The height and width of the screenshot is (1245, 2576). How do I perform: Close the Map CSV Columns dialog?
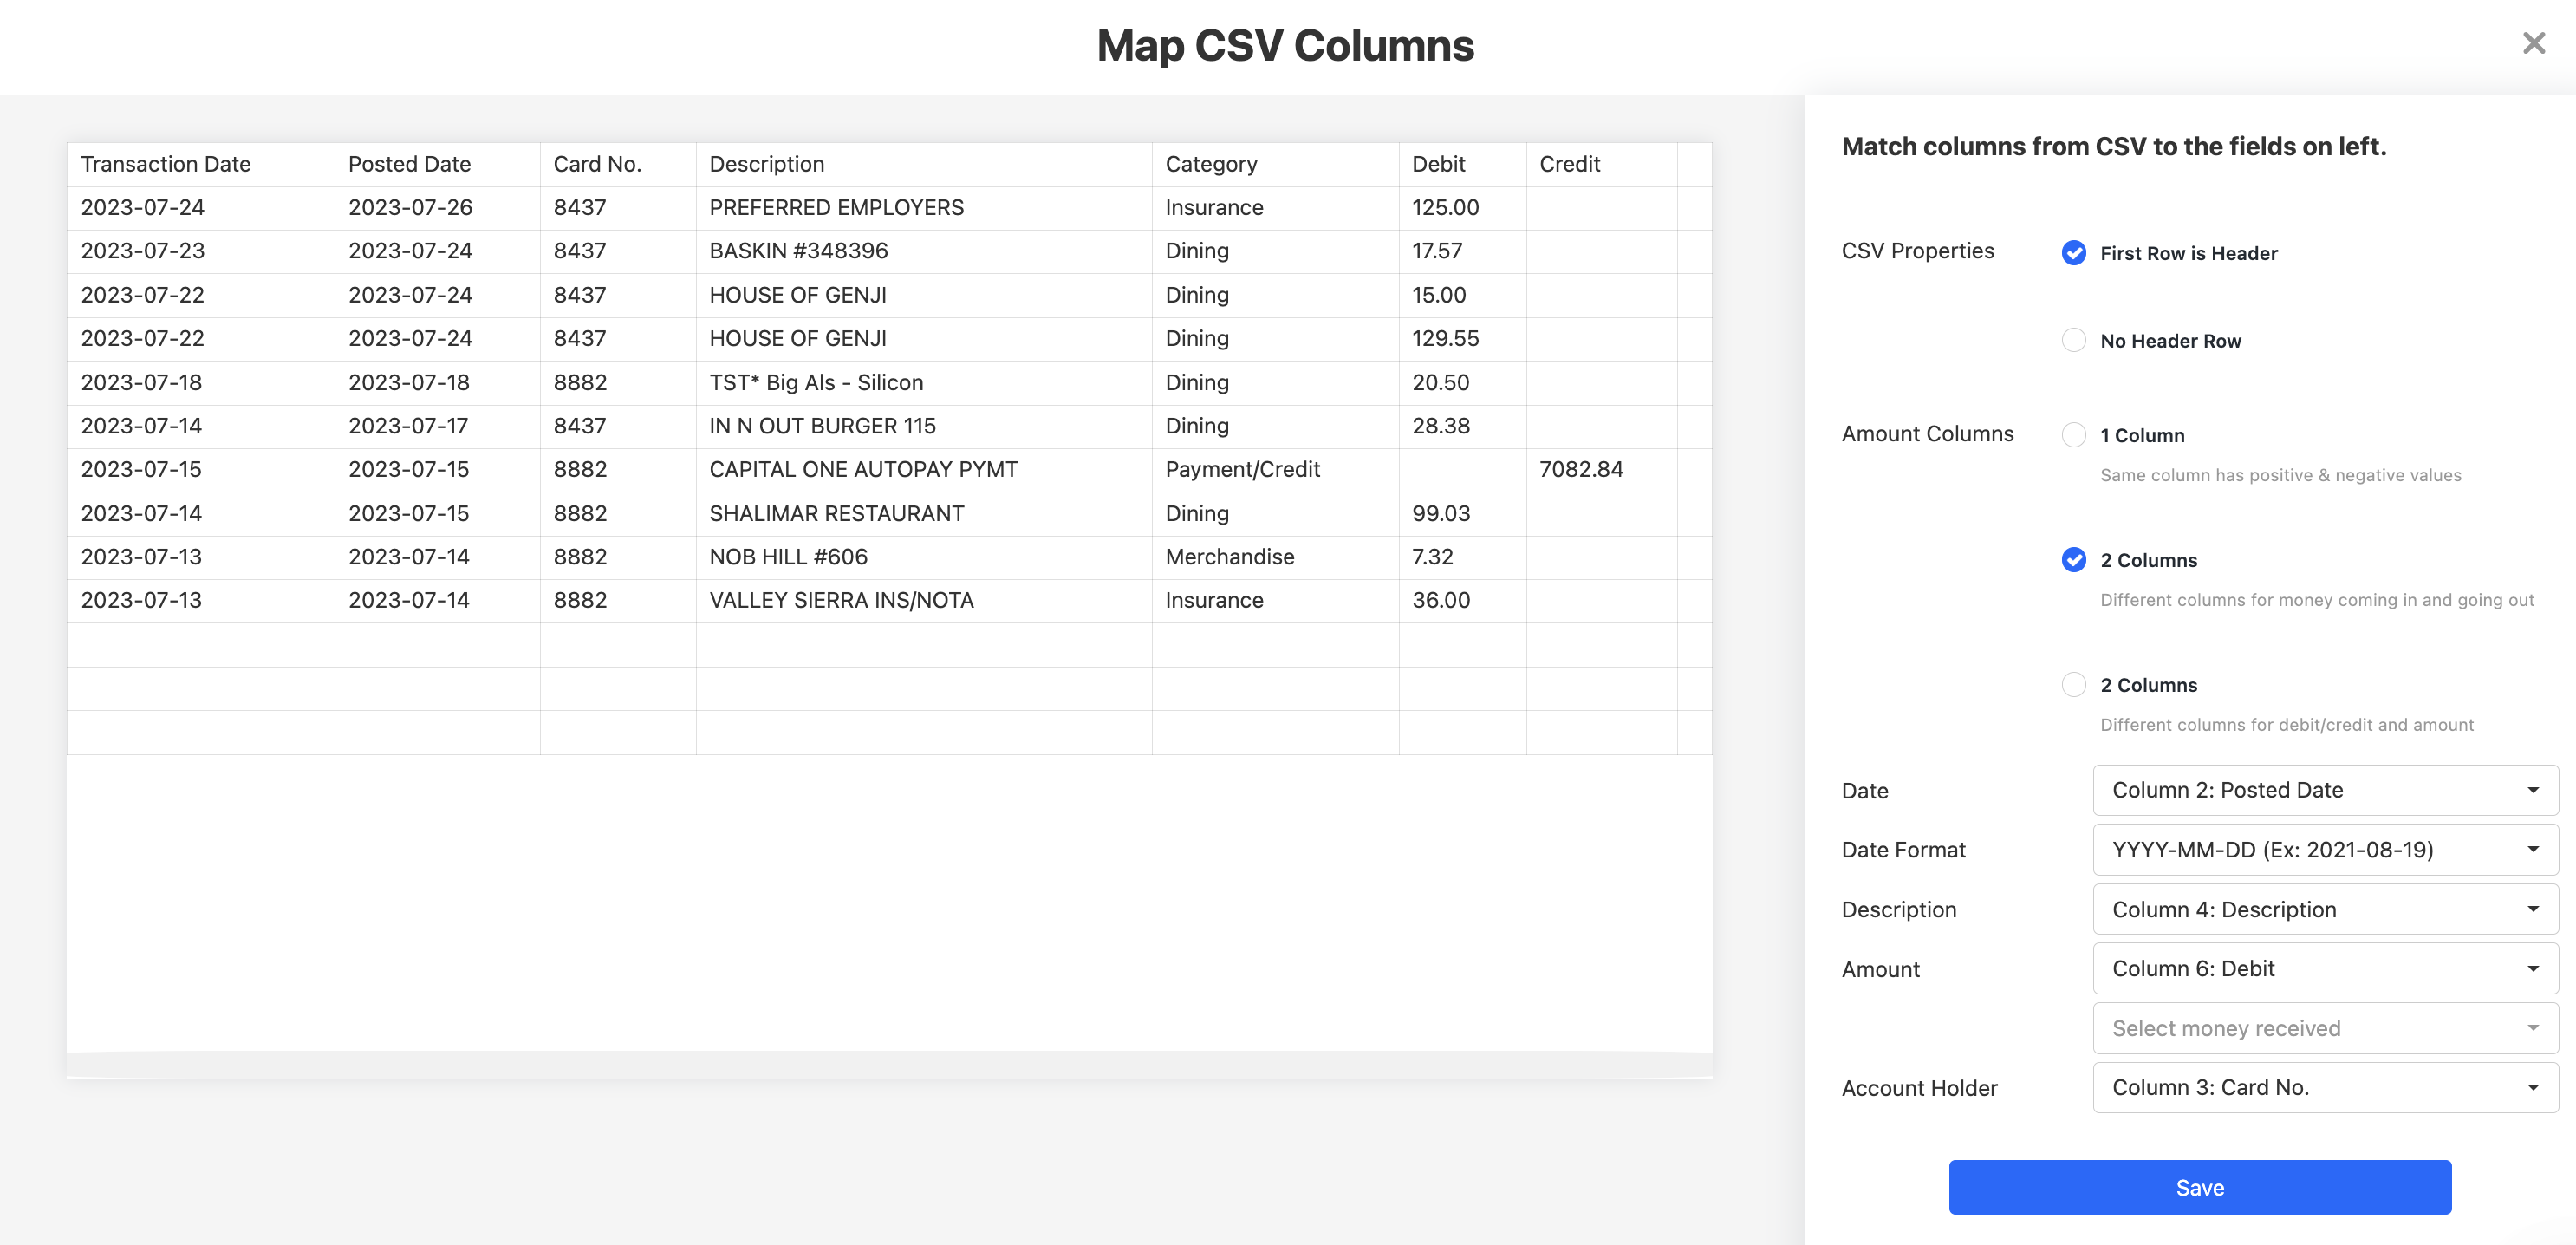tap(2533, 43)
